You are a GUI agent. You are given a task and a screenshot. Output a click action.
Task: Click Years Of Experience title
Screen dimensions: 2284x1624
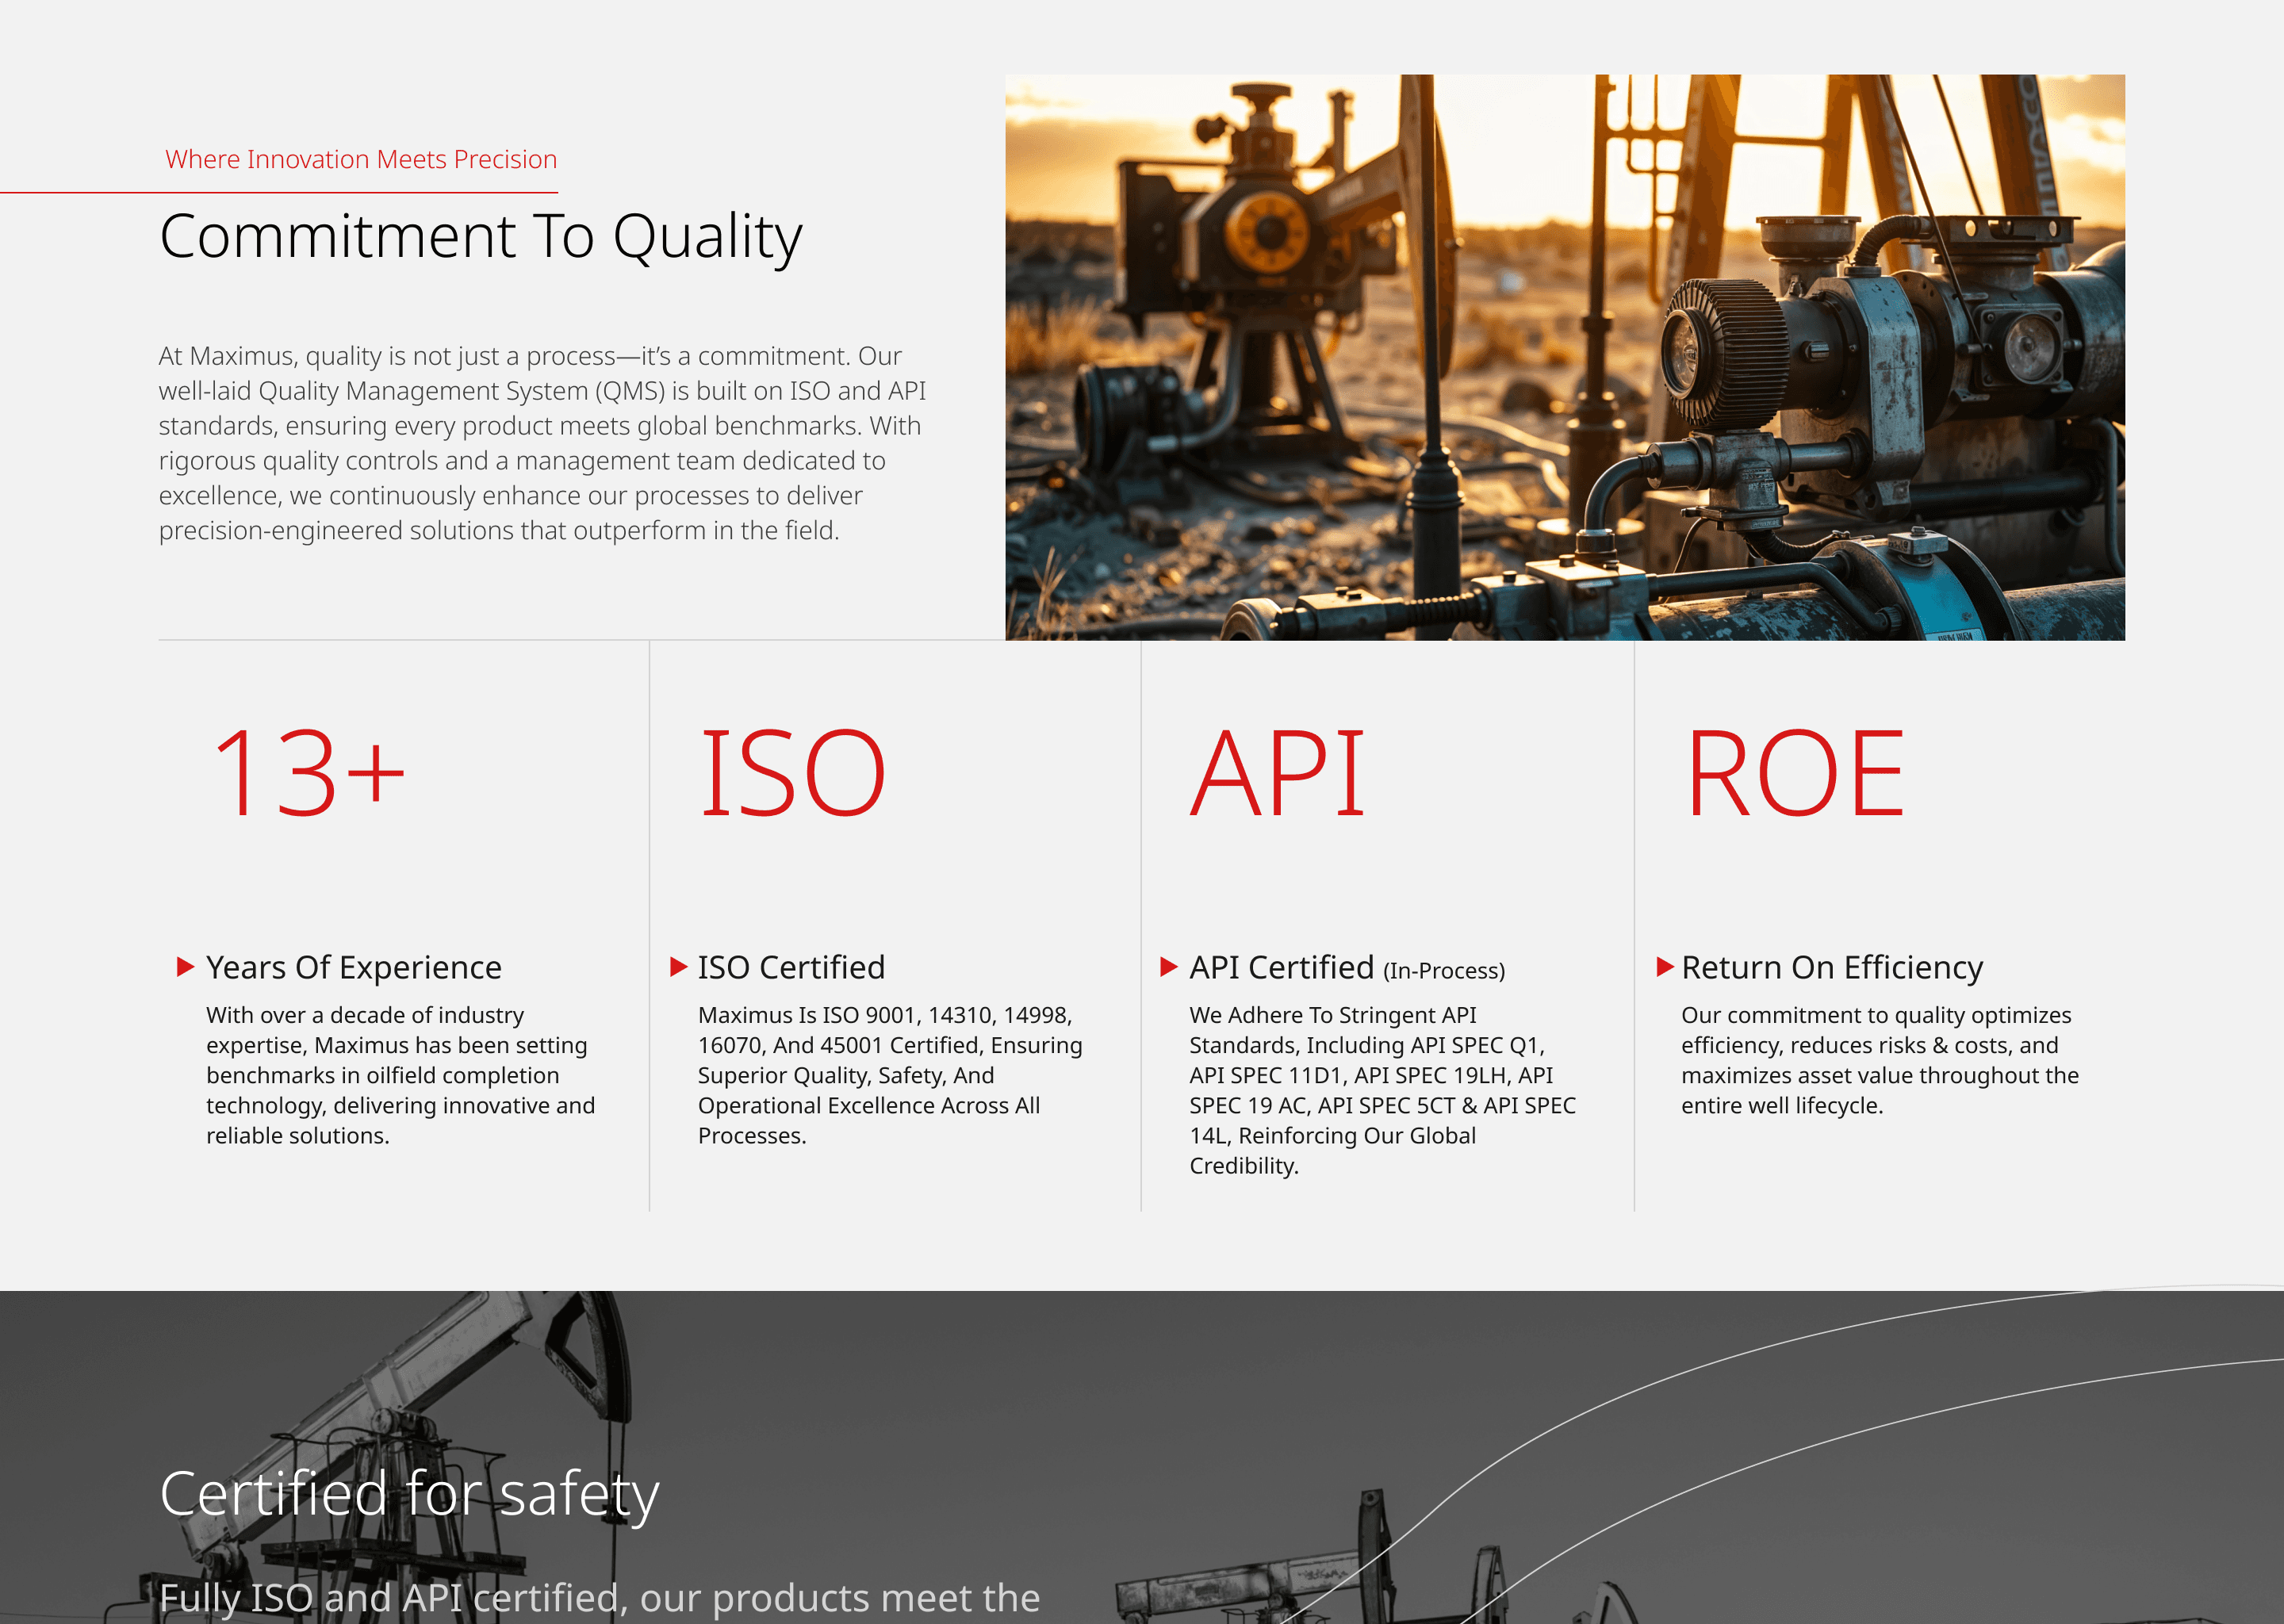(x=353, y=967)
